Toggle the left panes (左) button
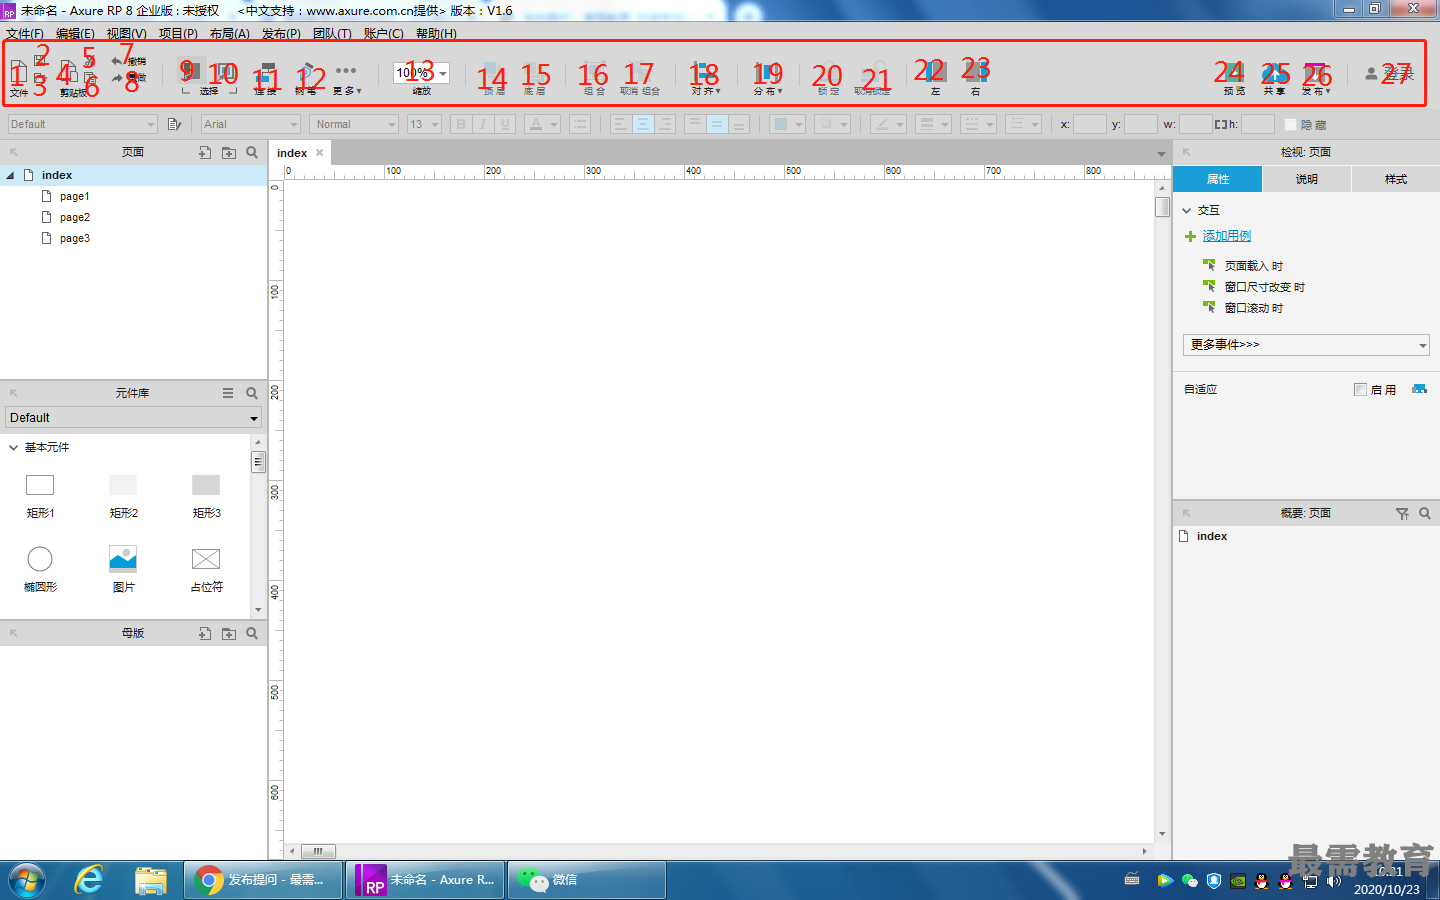This screenshot has width=1440, height=900. (x=935, y=73)
